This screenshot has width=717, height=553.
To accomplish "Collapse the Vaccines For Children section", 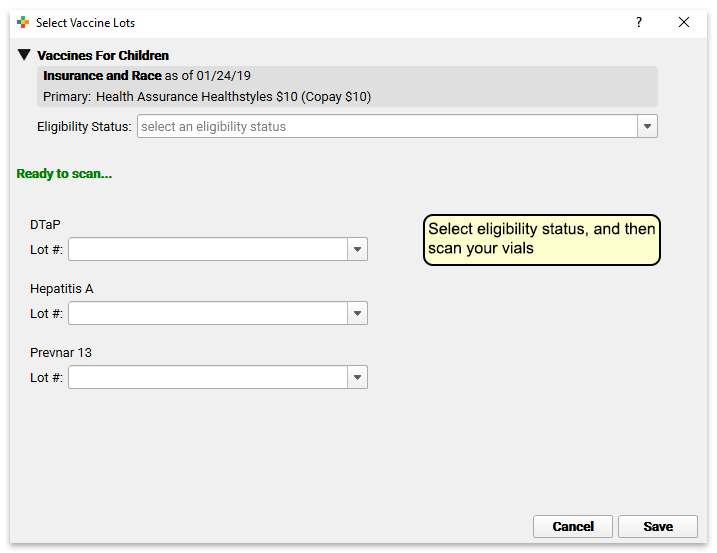I will (x=24, y=55).
